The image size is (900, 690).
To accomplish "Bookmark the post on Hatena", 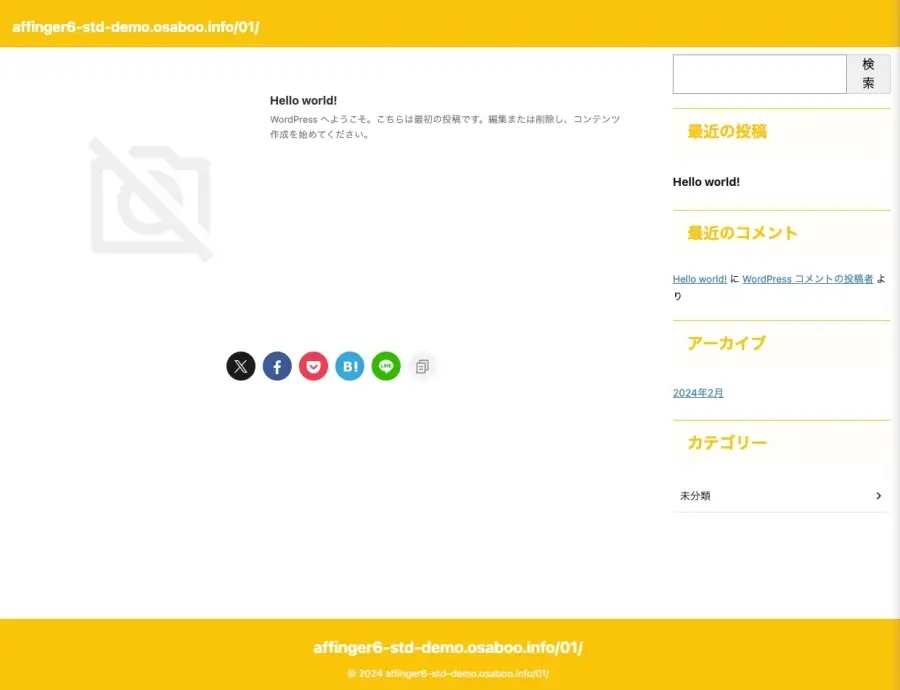I will tap(349, 366).
